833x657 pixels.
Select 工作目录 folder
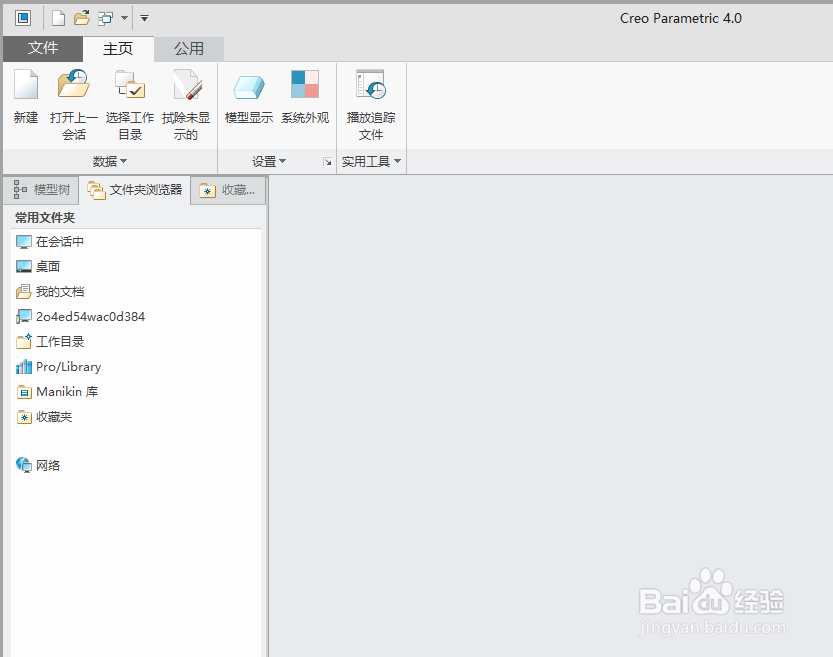tap(50, 342)
